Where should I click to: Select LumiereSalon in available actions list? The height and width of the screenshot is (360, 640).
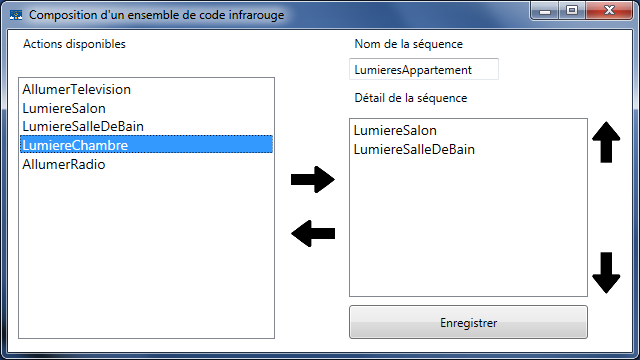146,108
